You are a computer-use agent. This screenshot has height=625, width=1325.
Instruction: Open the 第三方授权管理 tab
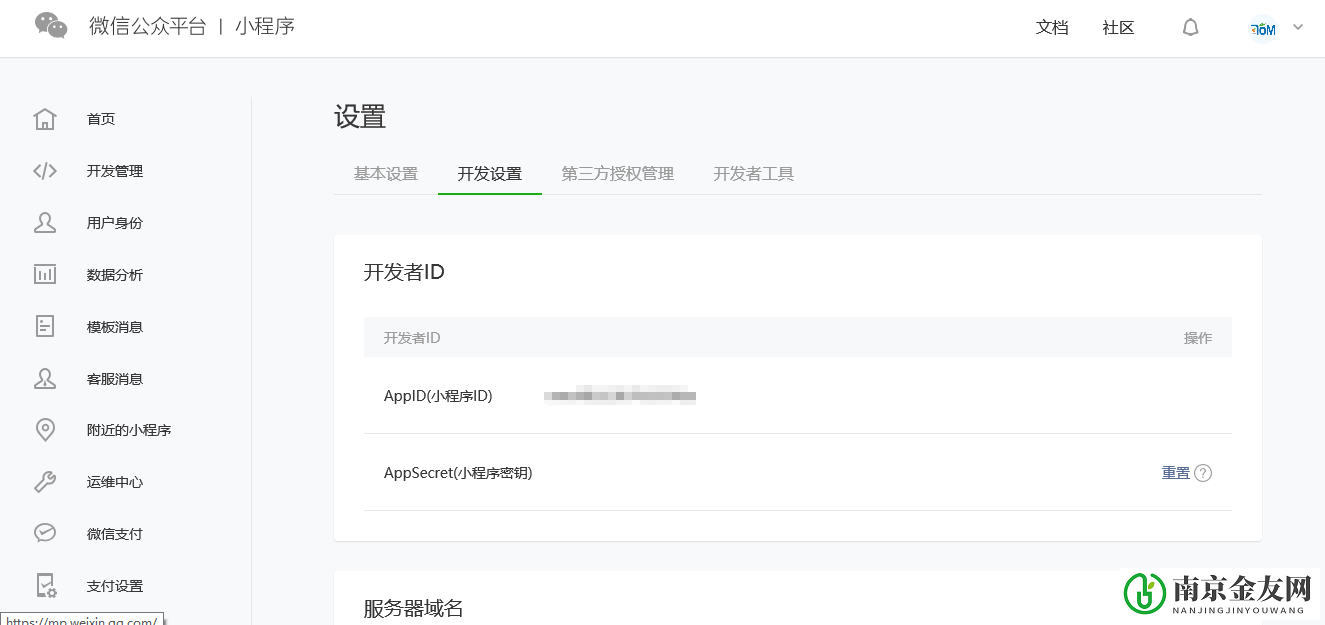coord(617,173)
